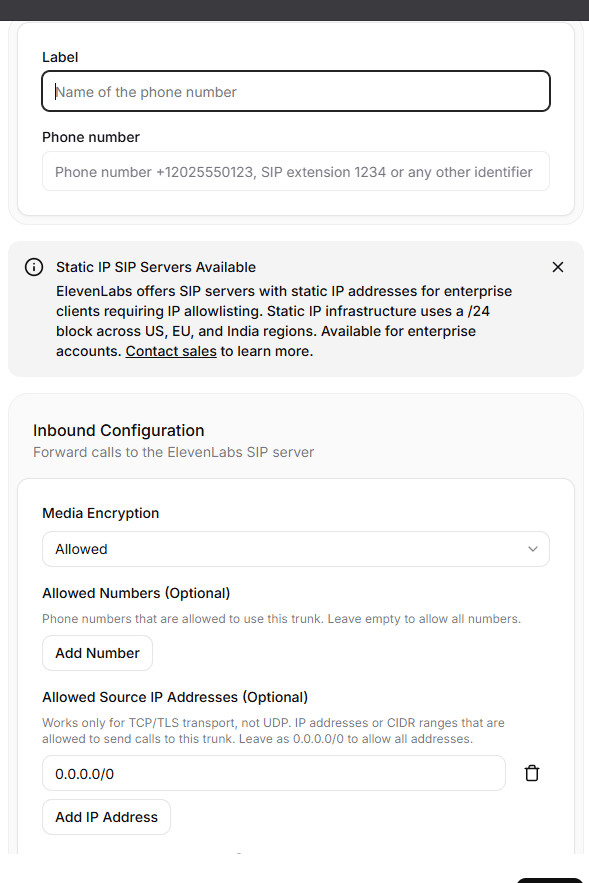Click the trash icon to remove the IP entry
The width and height of the screenshot is (589, 883).
click(532, 773)
